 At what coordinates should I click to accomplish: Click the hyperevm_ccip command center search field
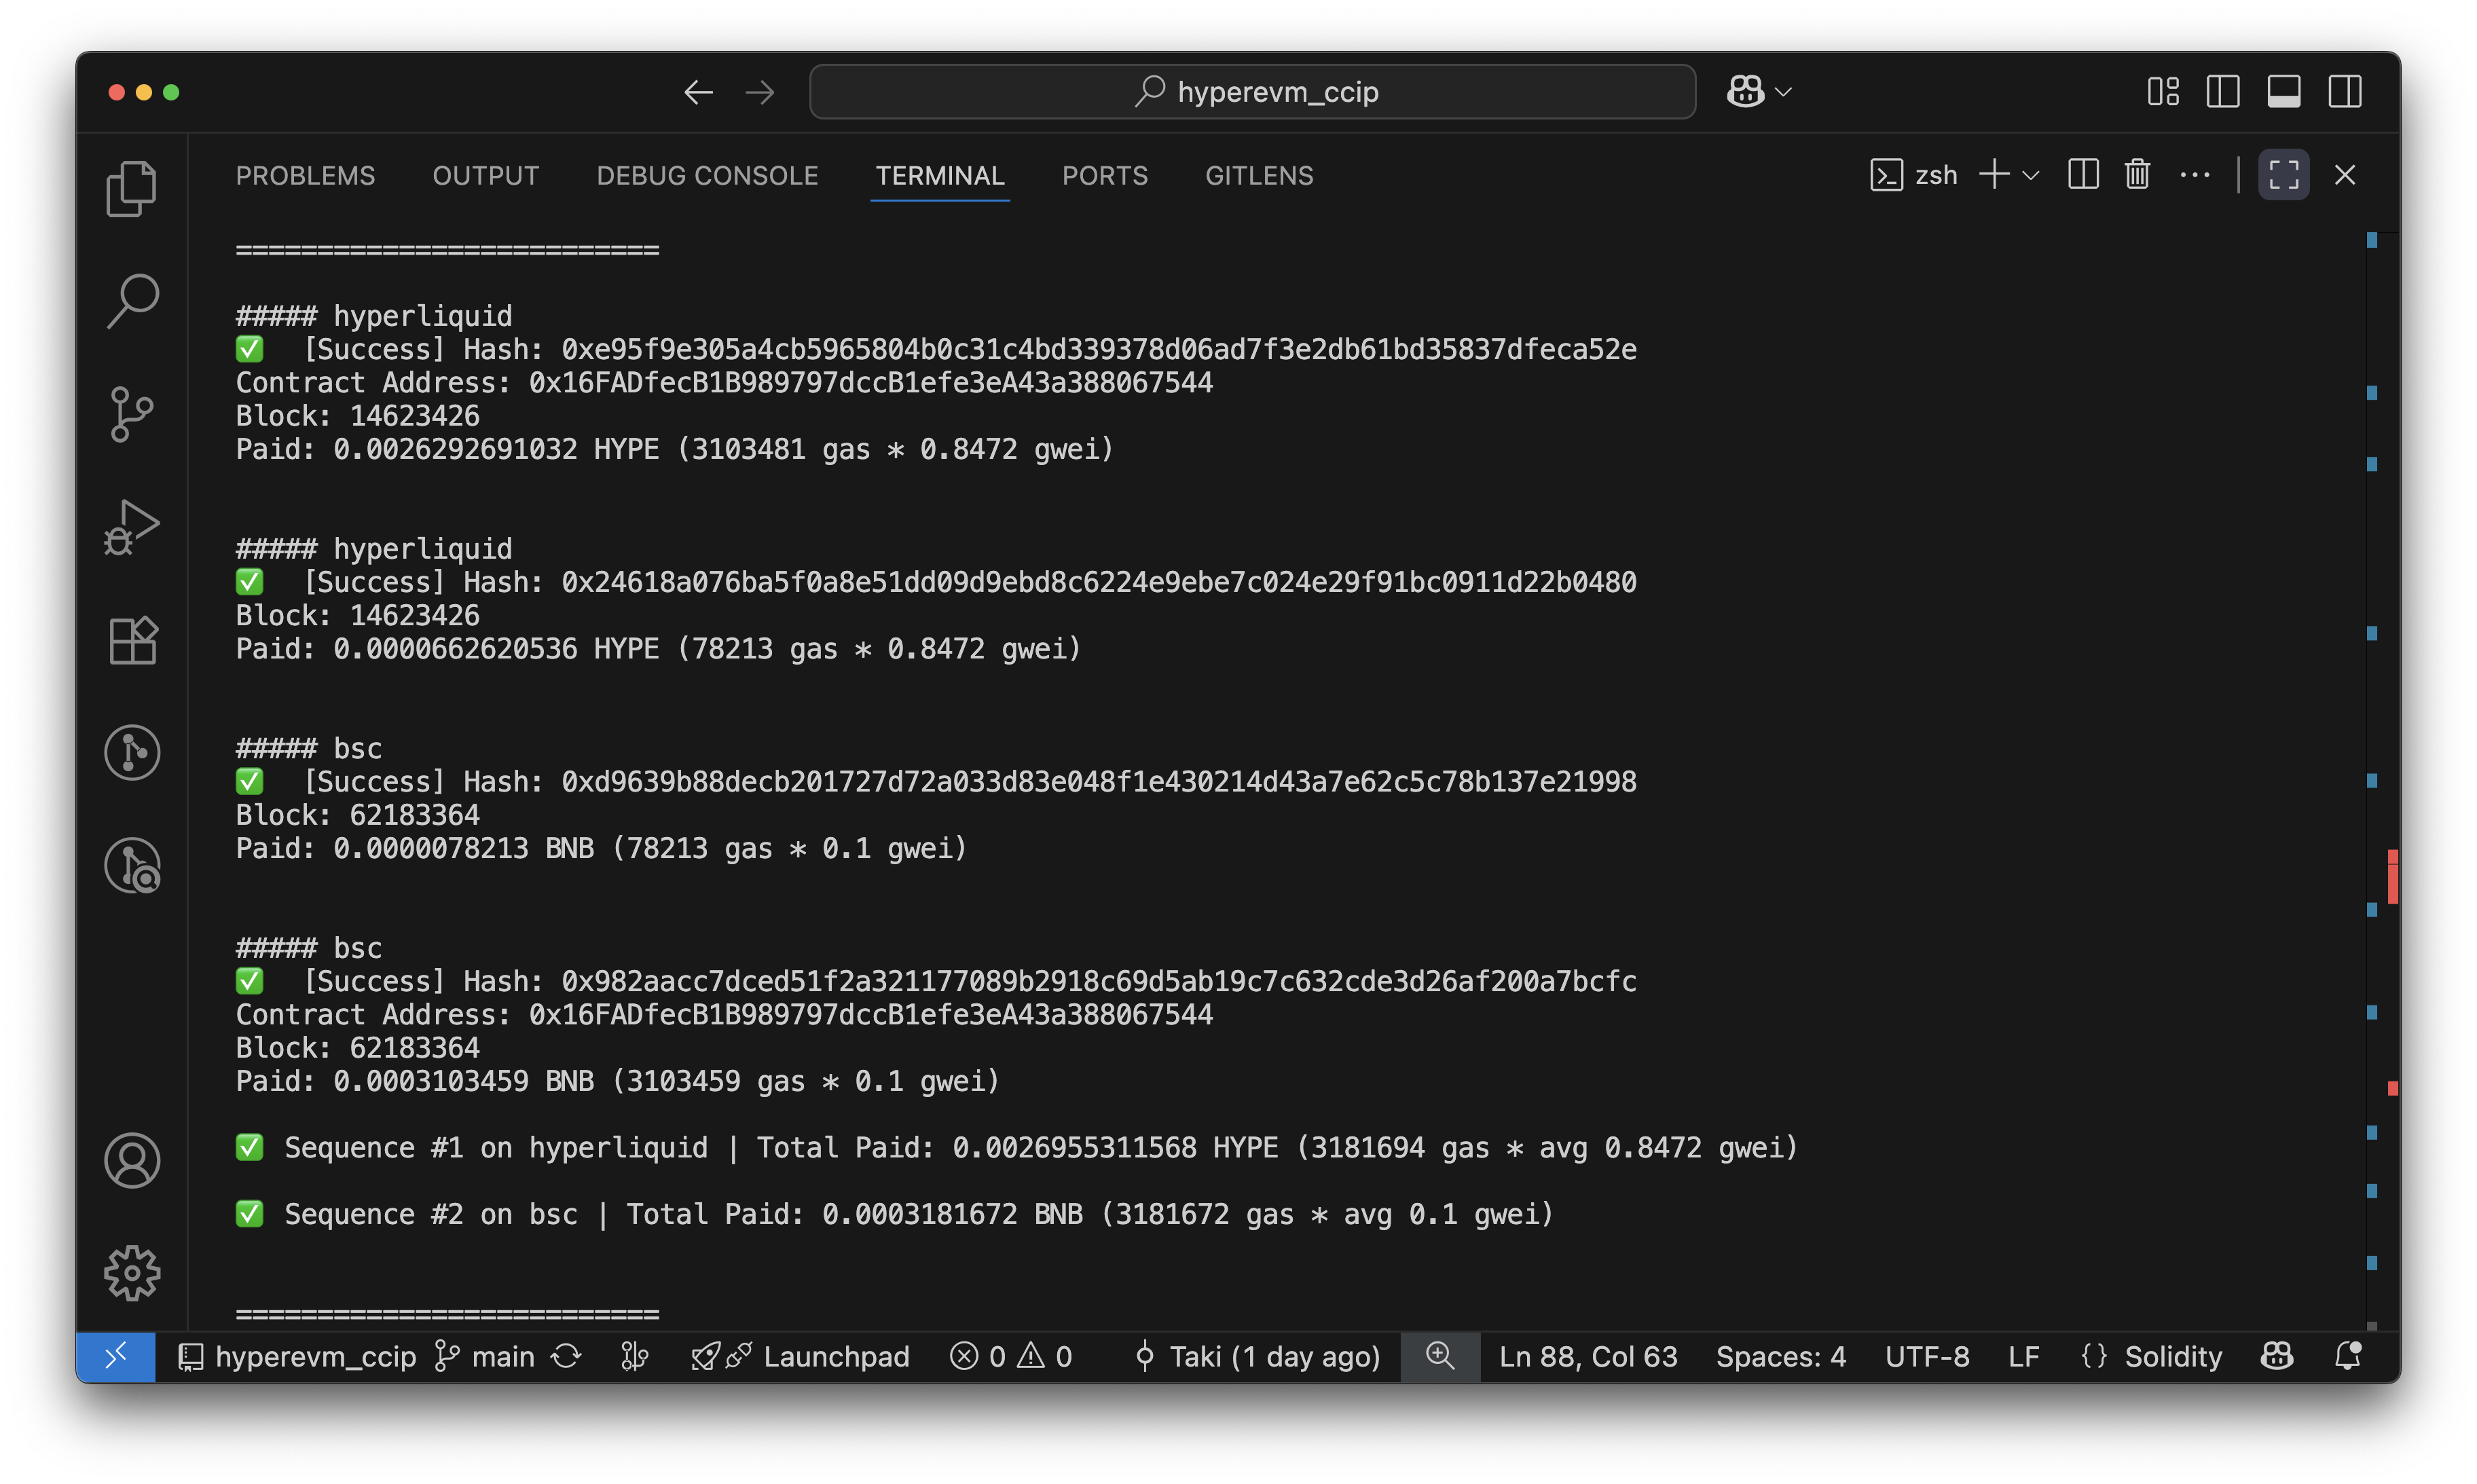pyautogui.click(x=1252, y=92)
